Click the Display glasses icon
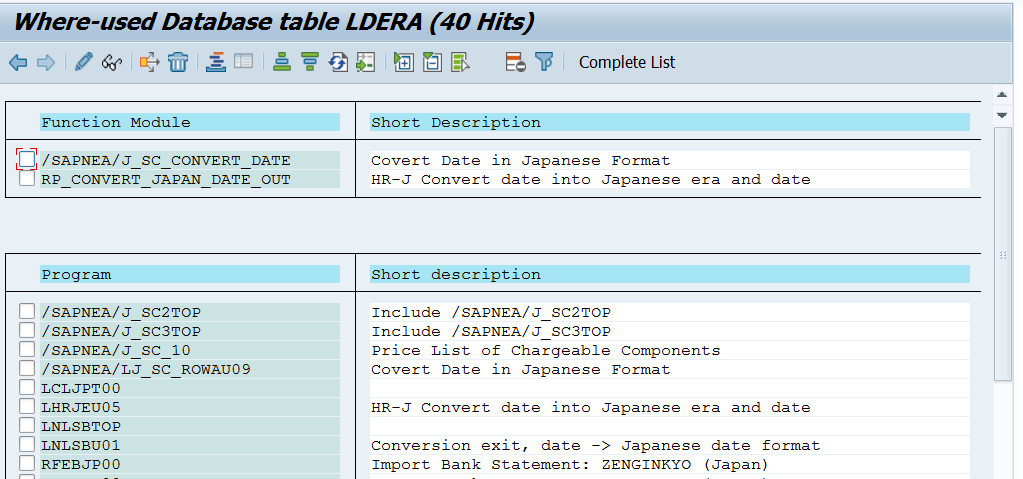The width and height of the screenshot is (1023, 479). click(112, 63)
